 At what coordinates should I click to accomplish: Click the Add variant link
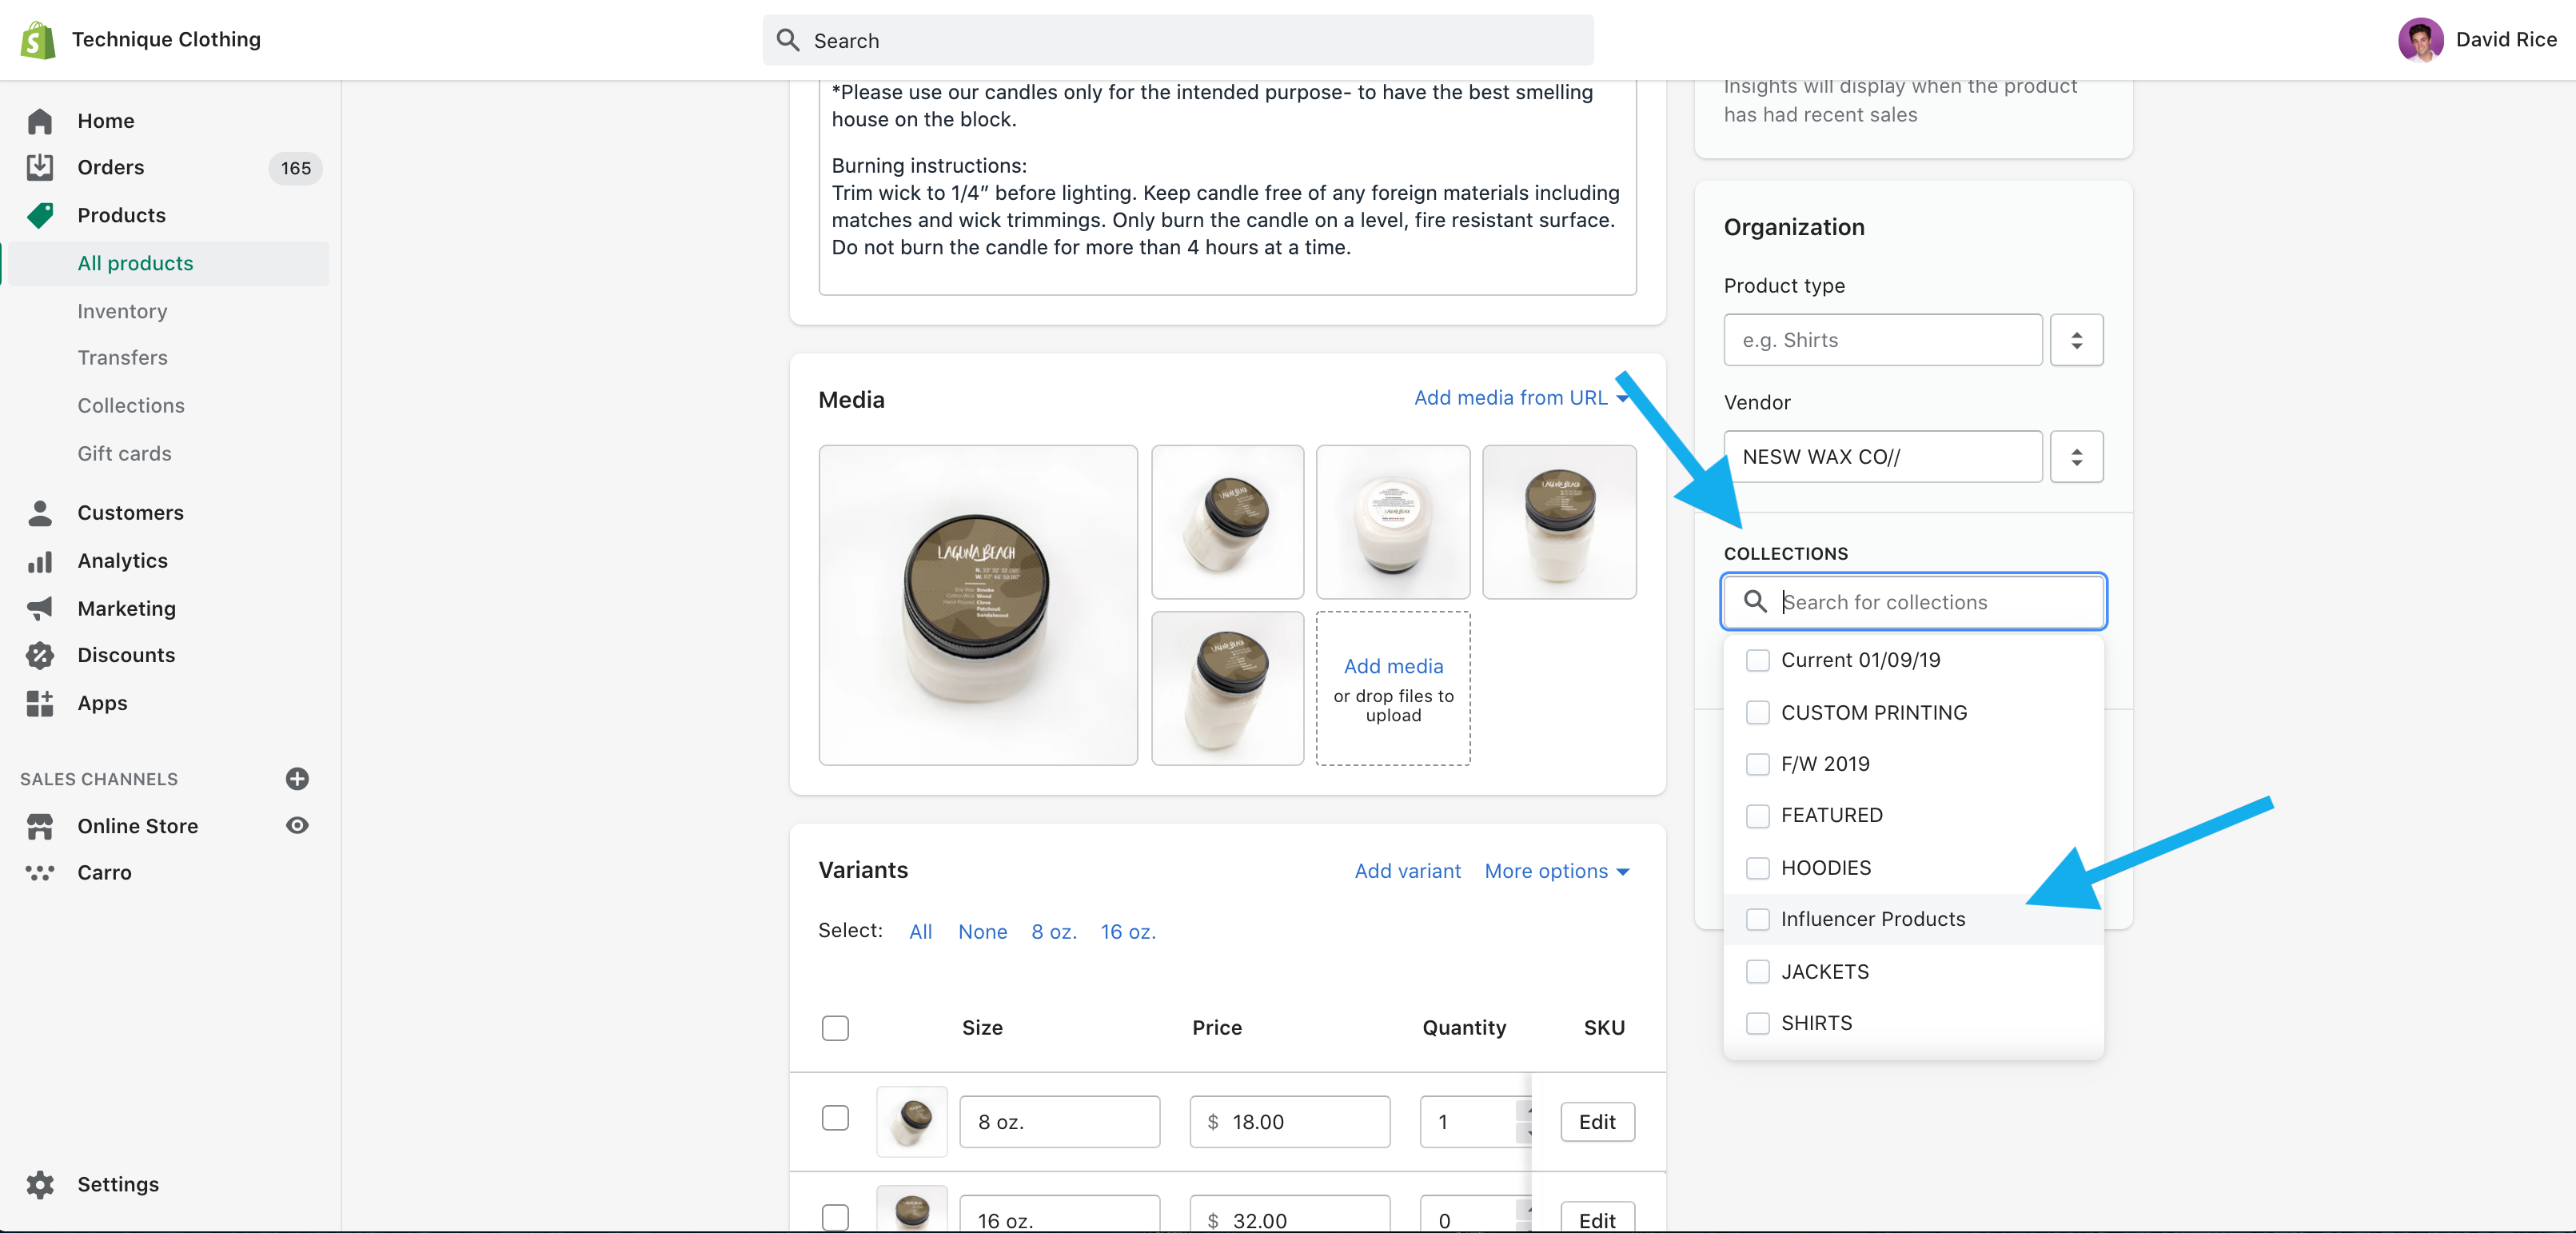(1407, 871)
